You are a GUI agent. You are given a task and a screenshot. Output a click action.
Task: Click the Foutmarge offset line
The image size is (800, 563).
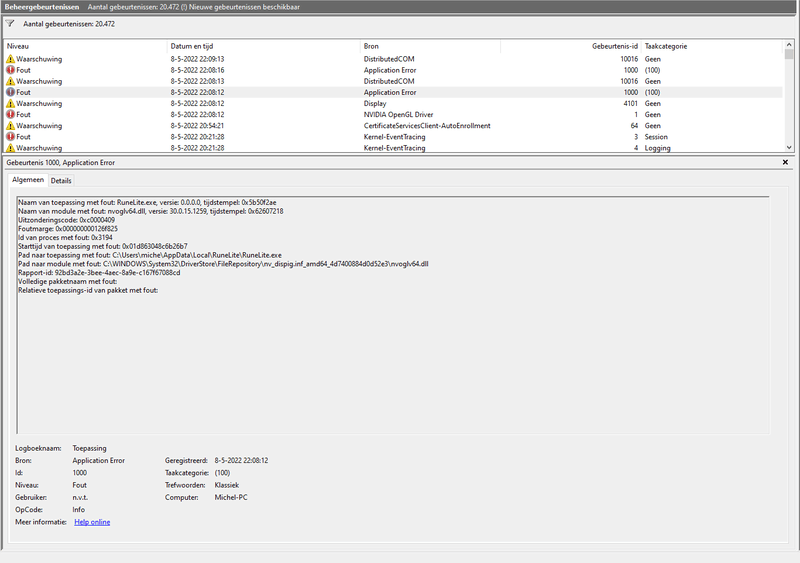coord(68,229)
